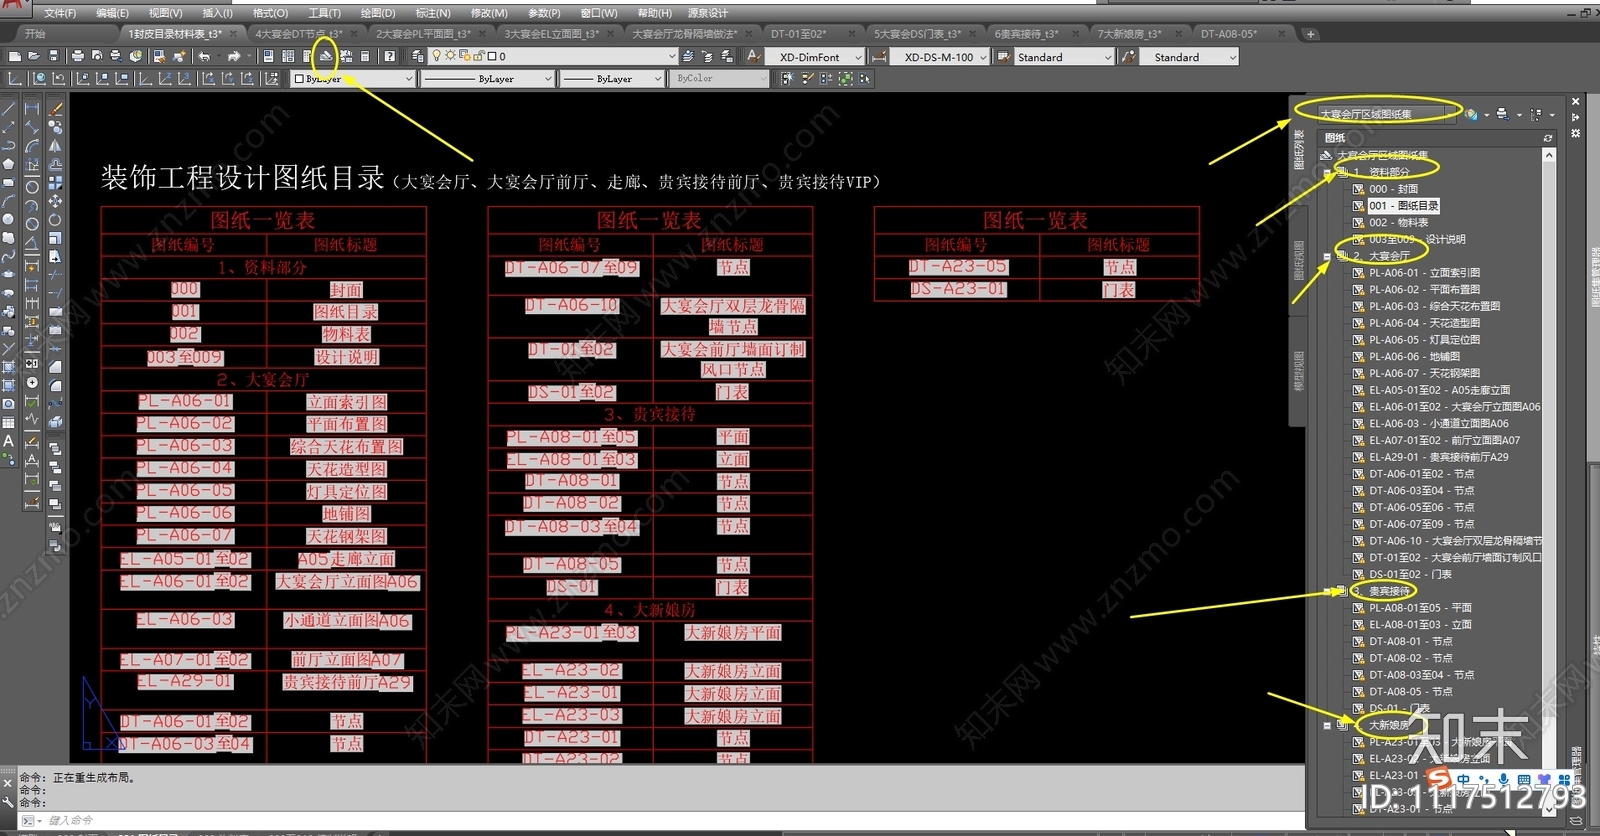Select the Multiline Text 'A' tool
Screen dimensions: 1600x836
pyautogui.click(x=9, y=441)
